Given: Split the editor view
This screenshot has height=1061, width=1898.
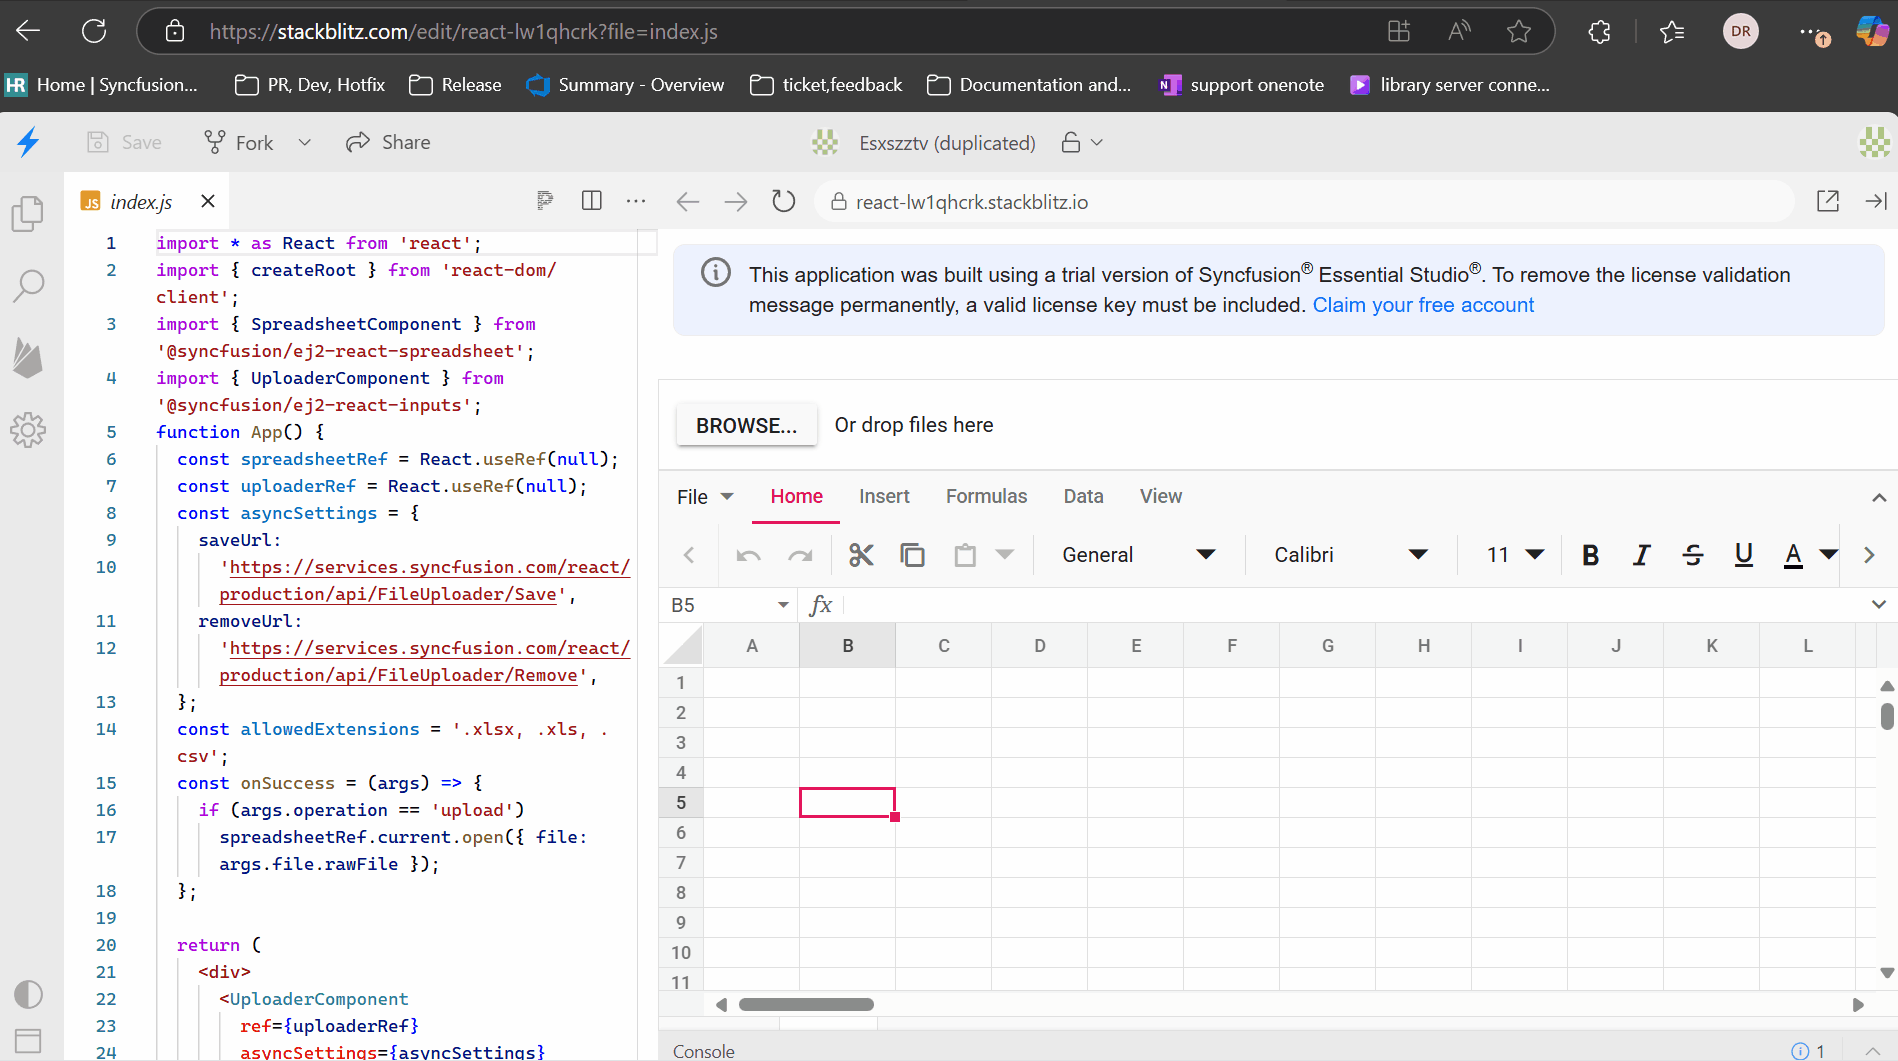Looking at the screenshot, I should (591, 201).
